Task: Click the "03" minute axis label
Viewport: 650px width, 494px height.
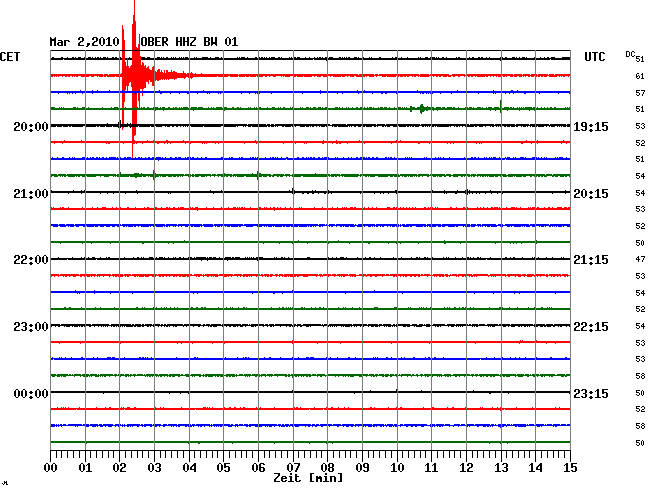Action: [x=154, y=468]
